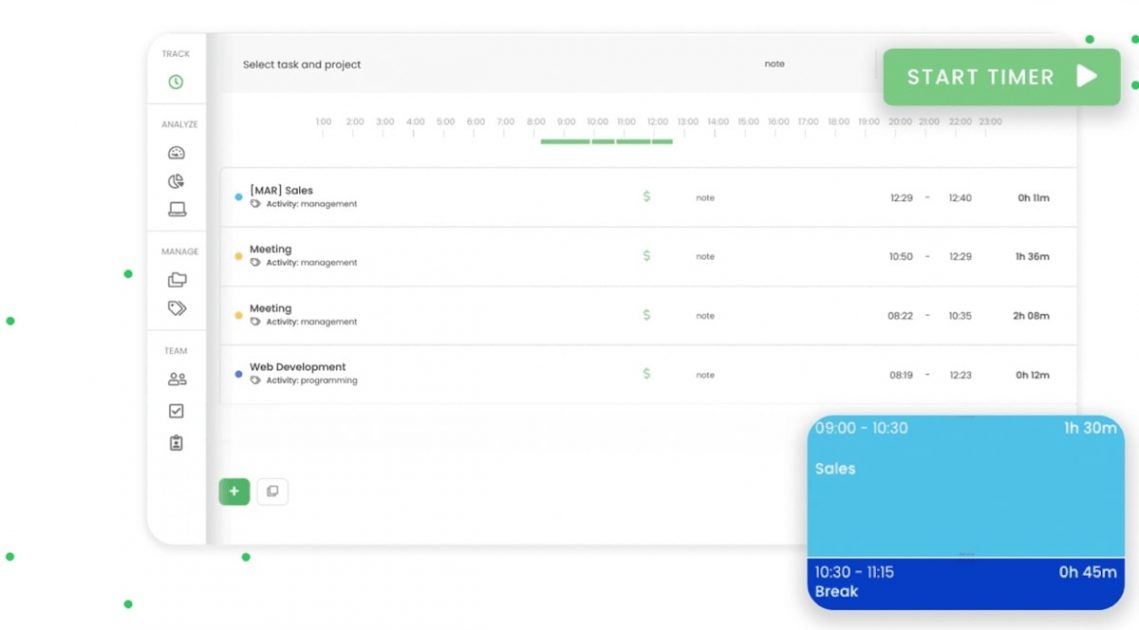This screenshot has height=630, width=1139.
Task: Toggle billable dollar icon for 08:22 Meeting
Action: (646, 315)
